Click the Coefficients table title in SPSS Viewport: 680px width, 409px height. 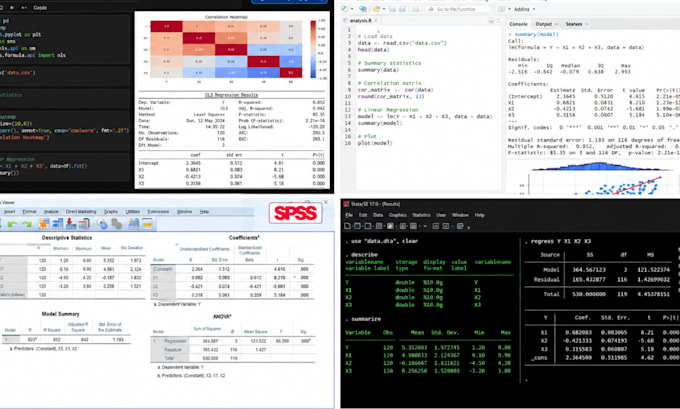click(x=244, y=238)
